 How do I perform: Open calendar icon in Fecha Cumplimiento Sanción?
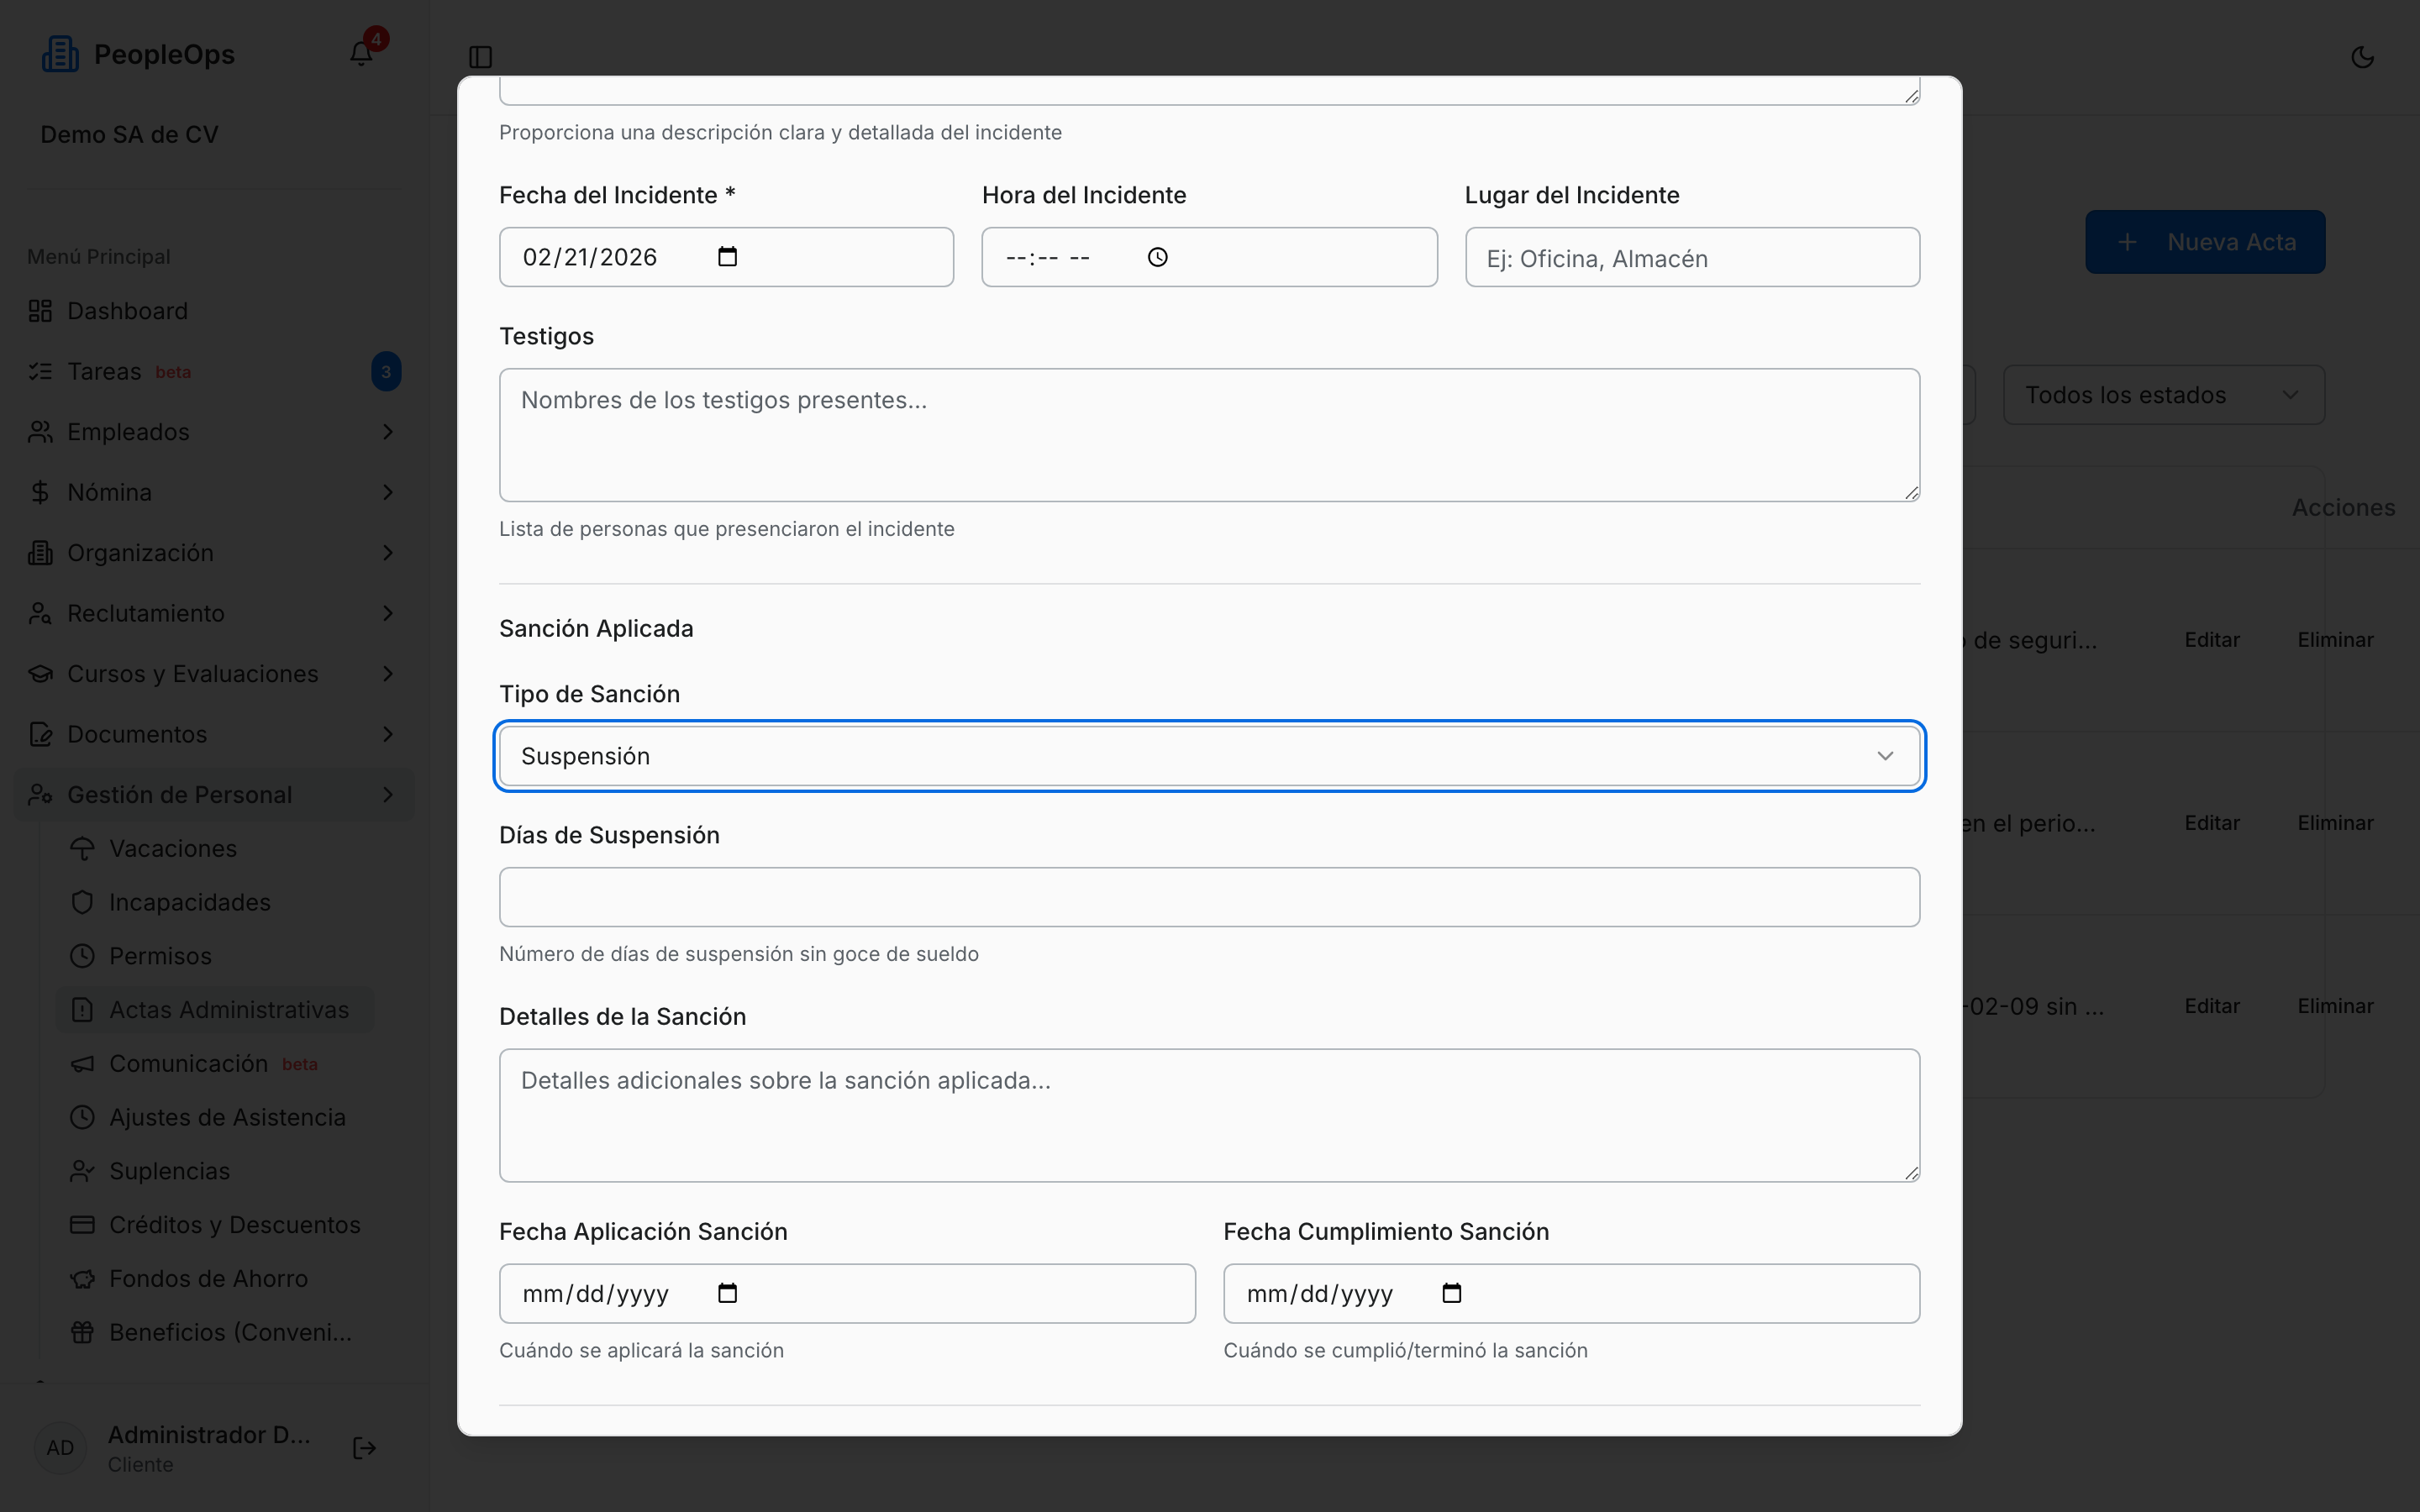coord(1451,1293)
